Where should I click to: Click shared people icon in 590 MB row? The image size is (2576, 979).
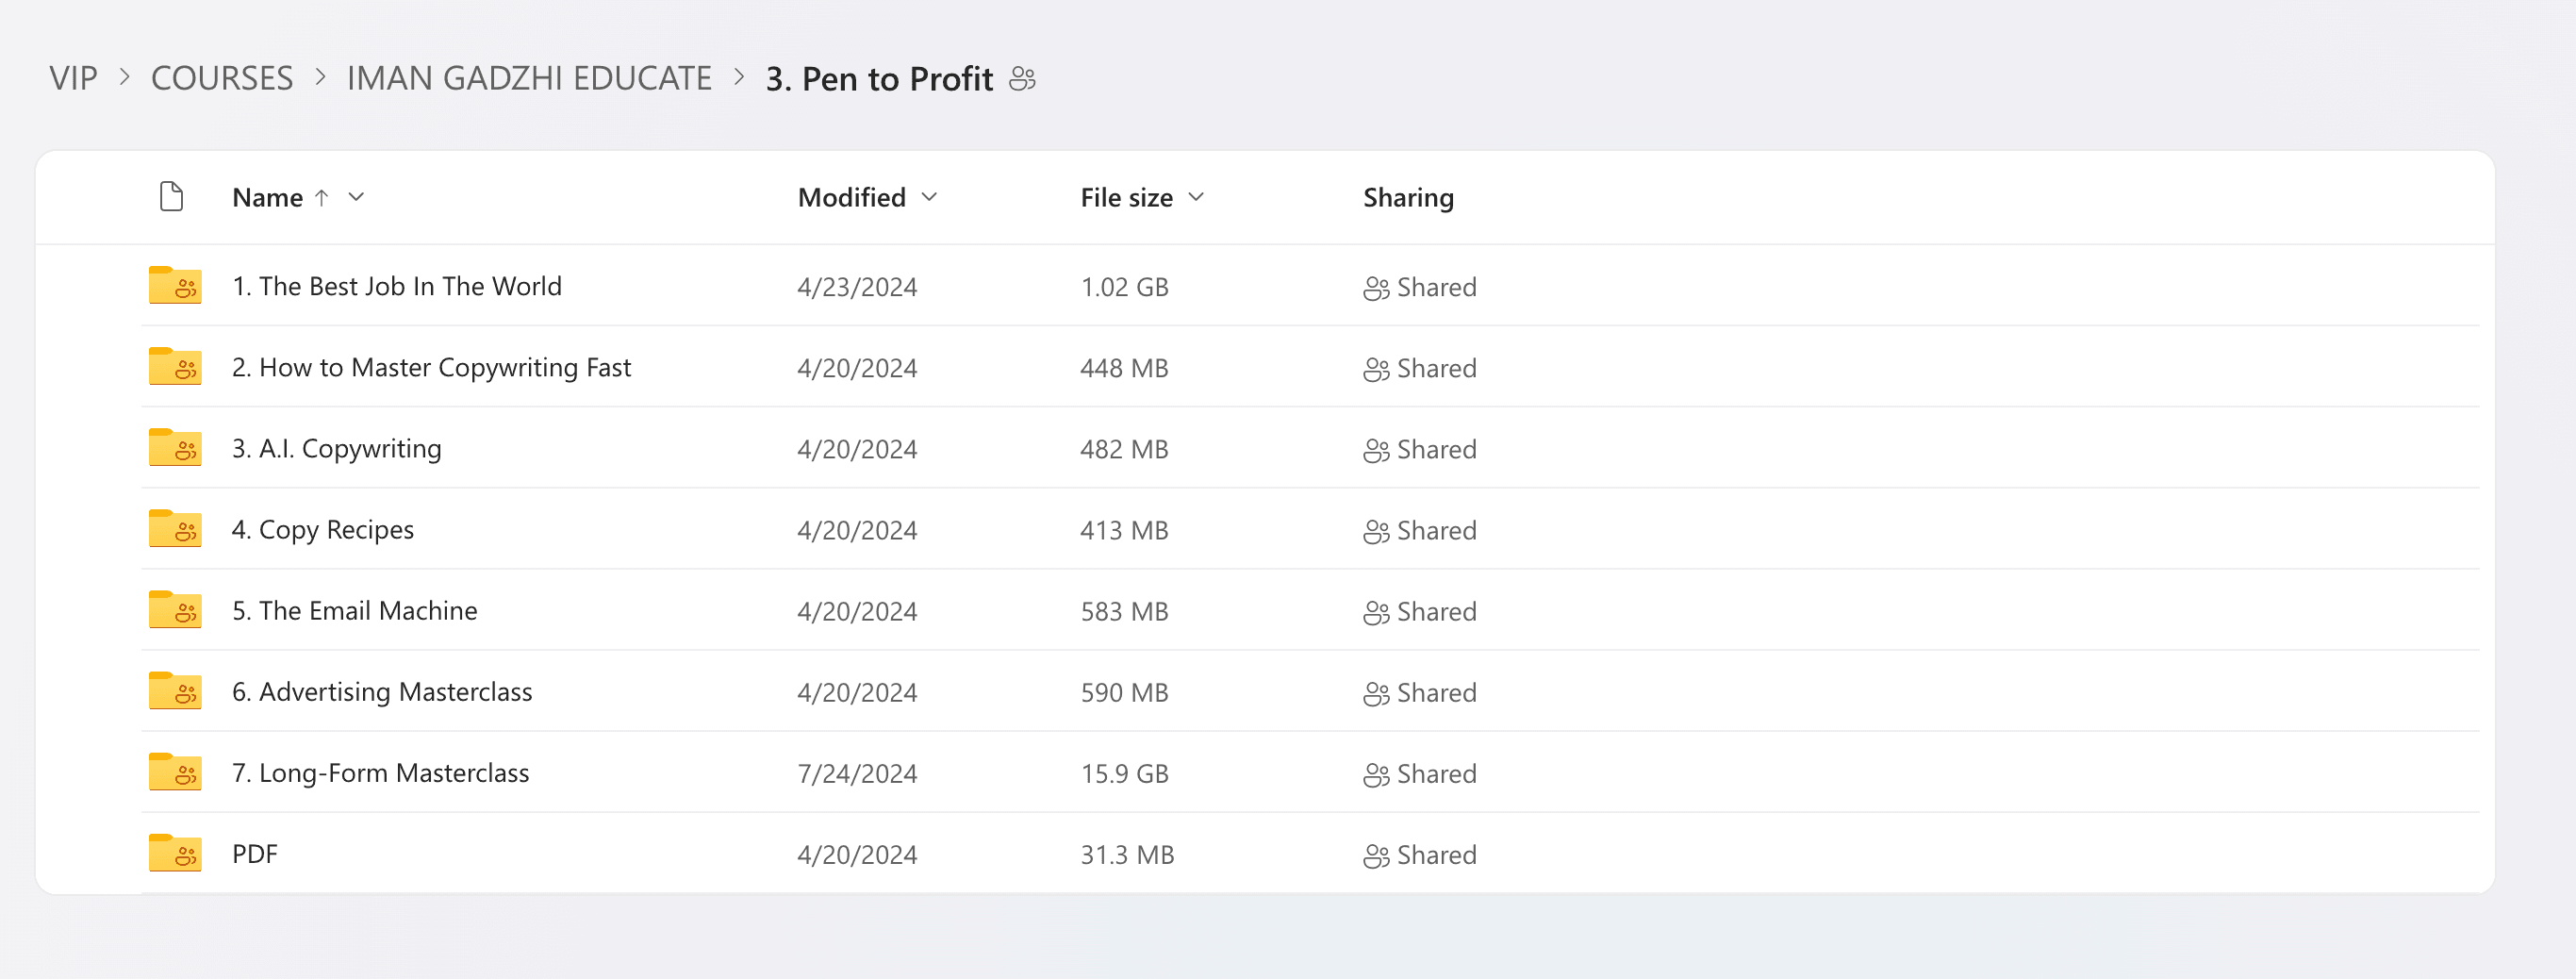click(x=1376, y=693)
